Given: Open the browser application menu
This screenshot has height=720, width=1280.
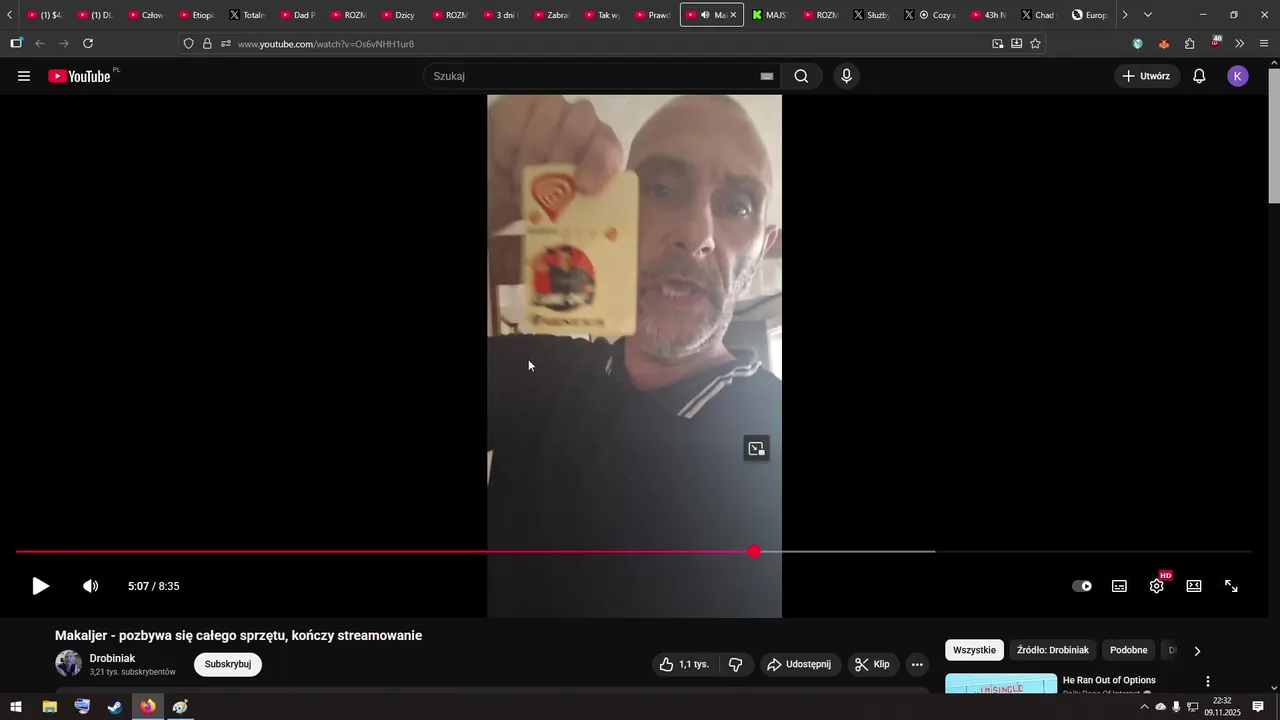Looking at the screenshot, I should click(1264, 44).
